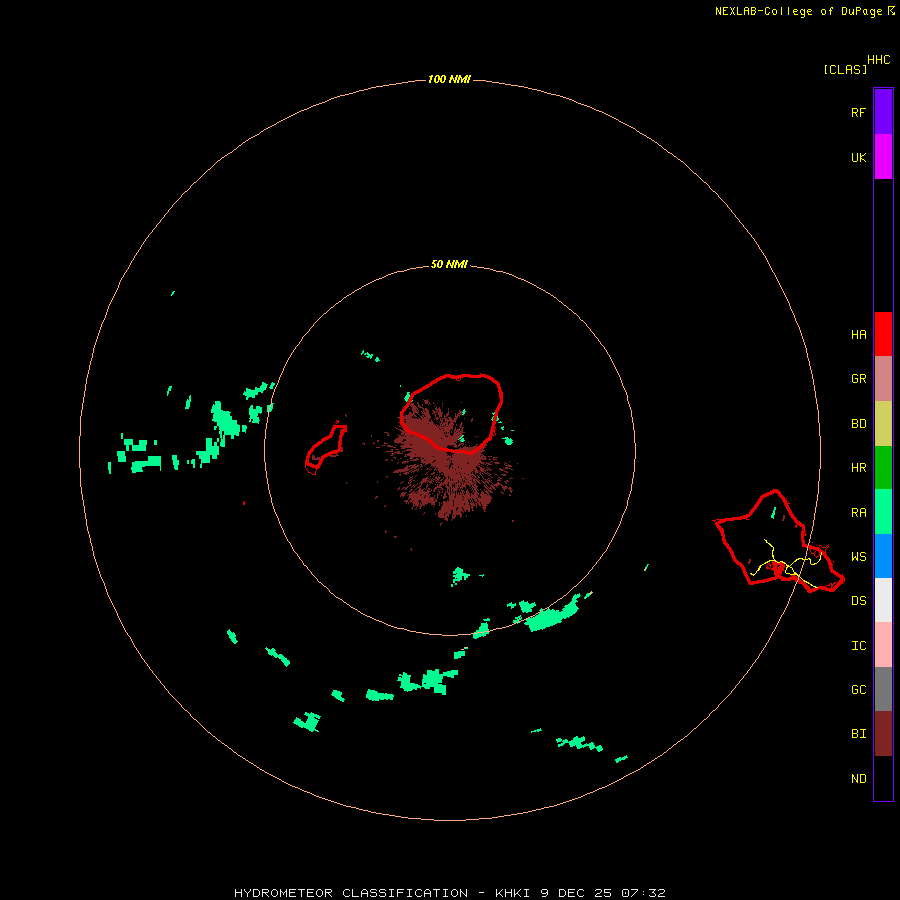Click the KHKI station identifier
The height and width of the screenshot is (900, 900).
[514, 893]
